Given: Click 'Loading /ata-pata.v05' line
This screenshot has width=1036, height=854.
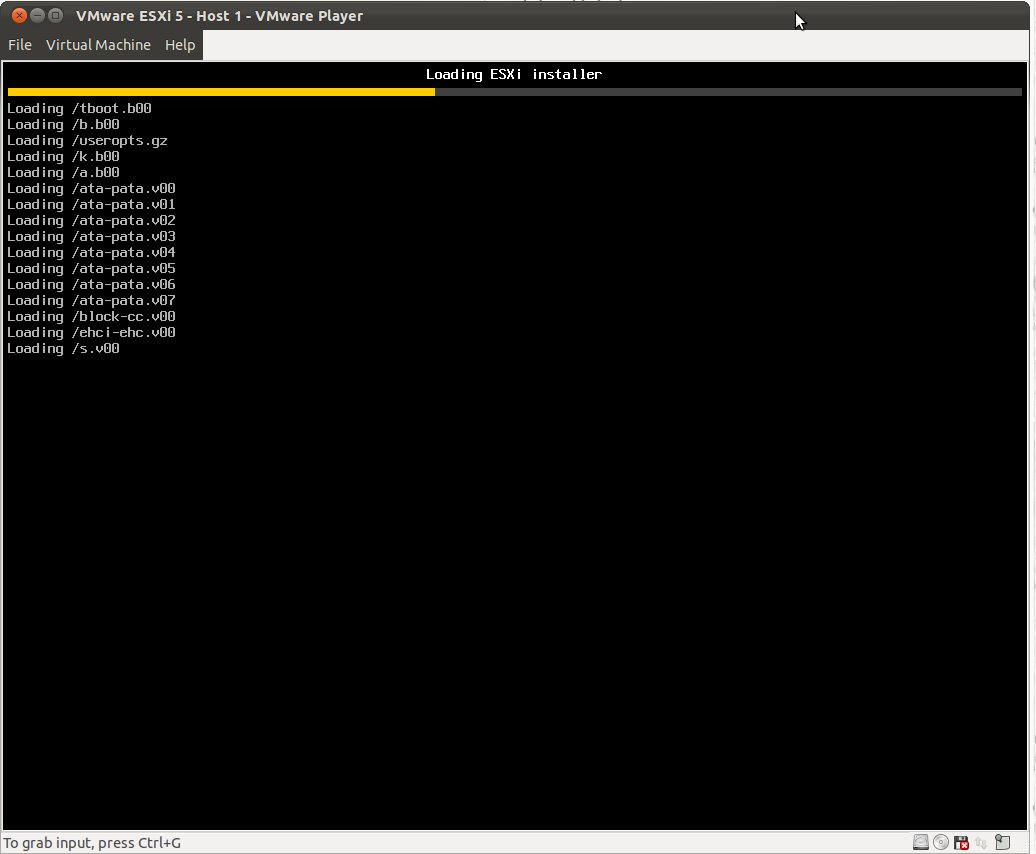Looking at the screenshot, I should click(x=91, y=268).
